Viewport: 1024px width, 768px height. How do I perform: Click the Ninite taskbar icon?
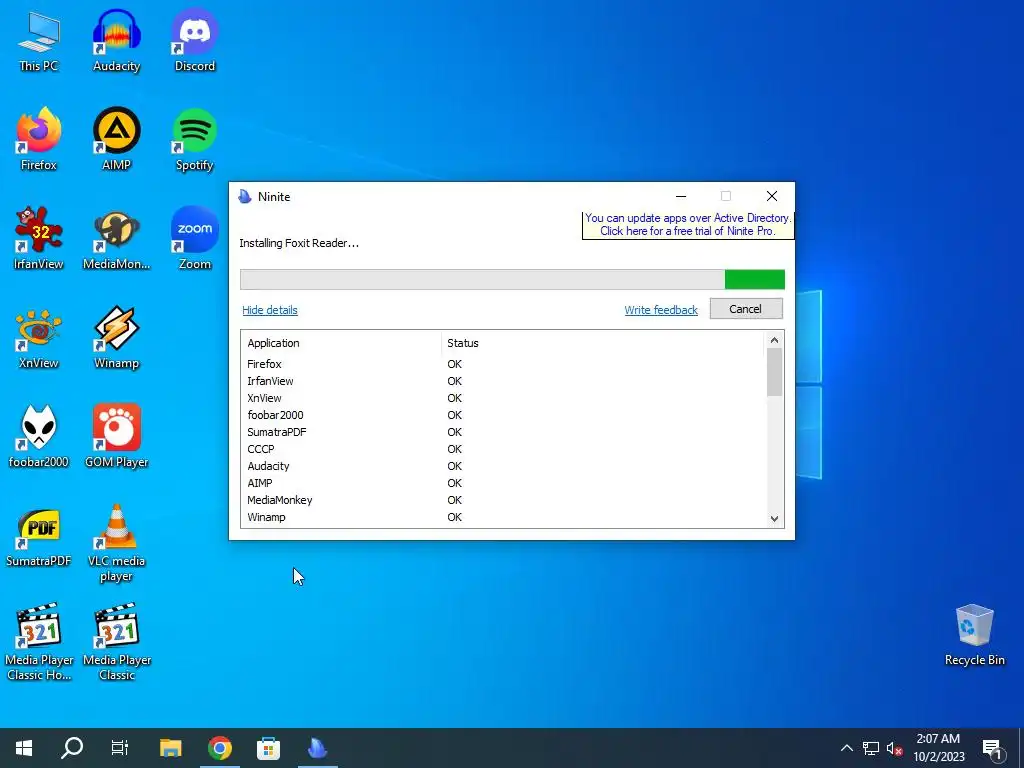pos(317,748)
